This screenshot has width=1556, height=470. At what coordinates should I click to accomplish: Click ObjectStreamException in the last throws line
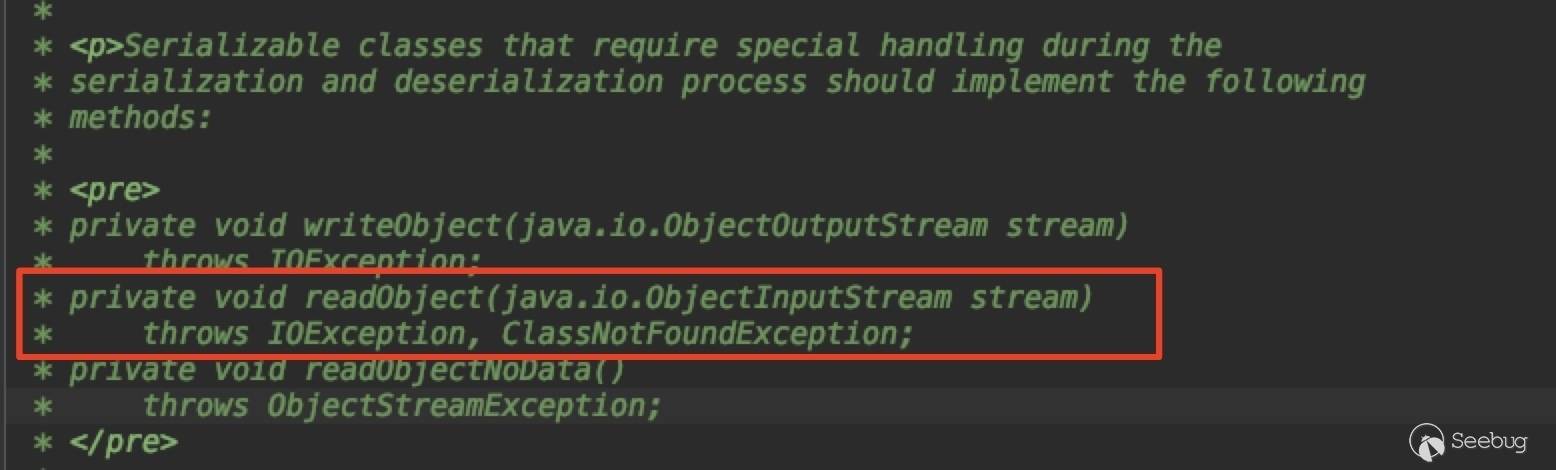(456, 406)
